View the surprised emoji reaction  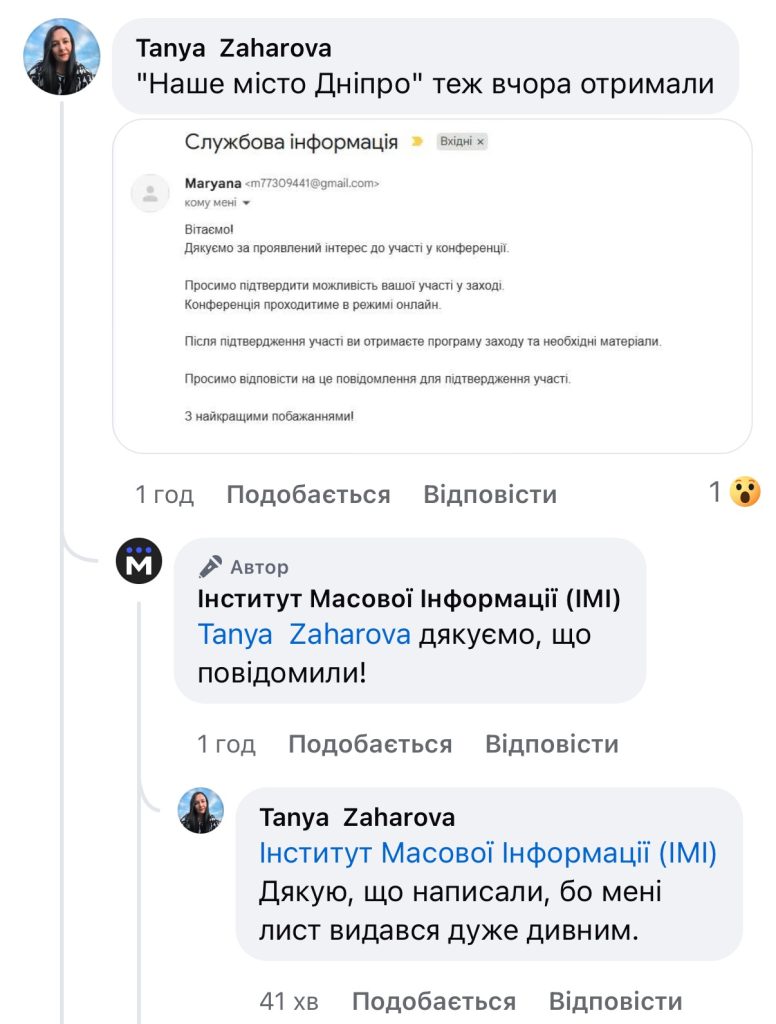pyautogui.click(x=745, y=492)
